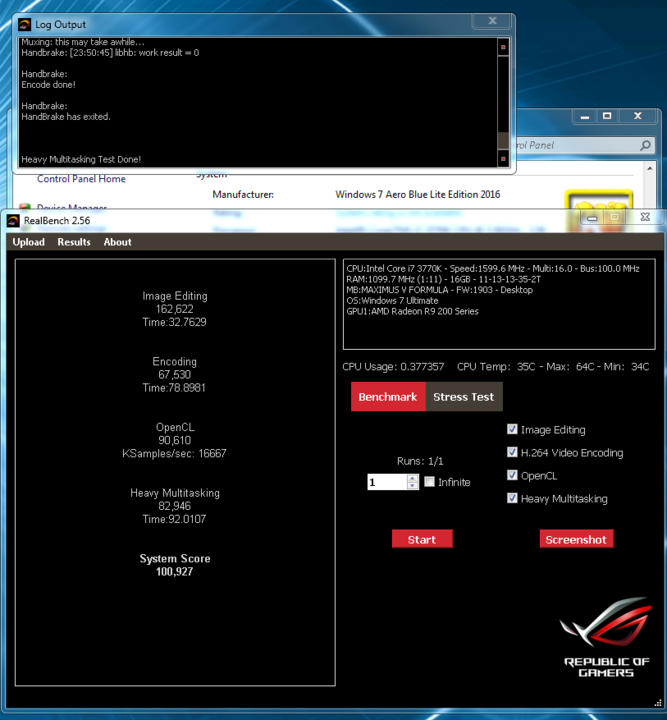Open the About menu in RealBench
The width and height of the screenshot is (667, 720).
(x=118, y=242)
